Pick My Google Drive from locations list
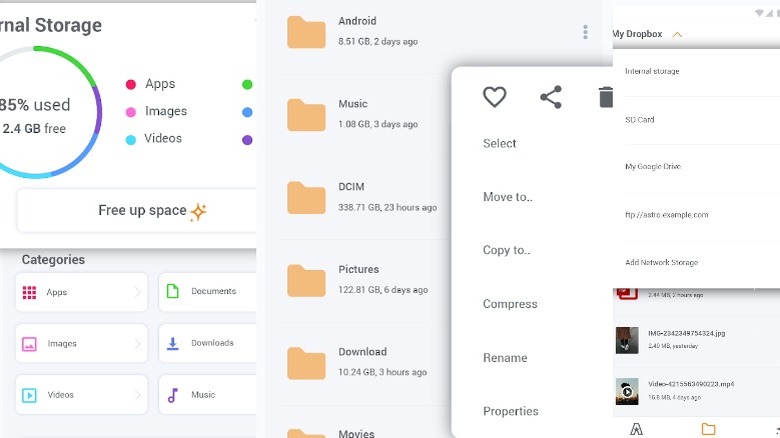Viewport: 780px width, 438px height. point(652,167)
